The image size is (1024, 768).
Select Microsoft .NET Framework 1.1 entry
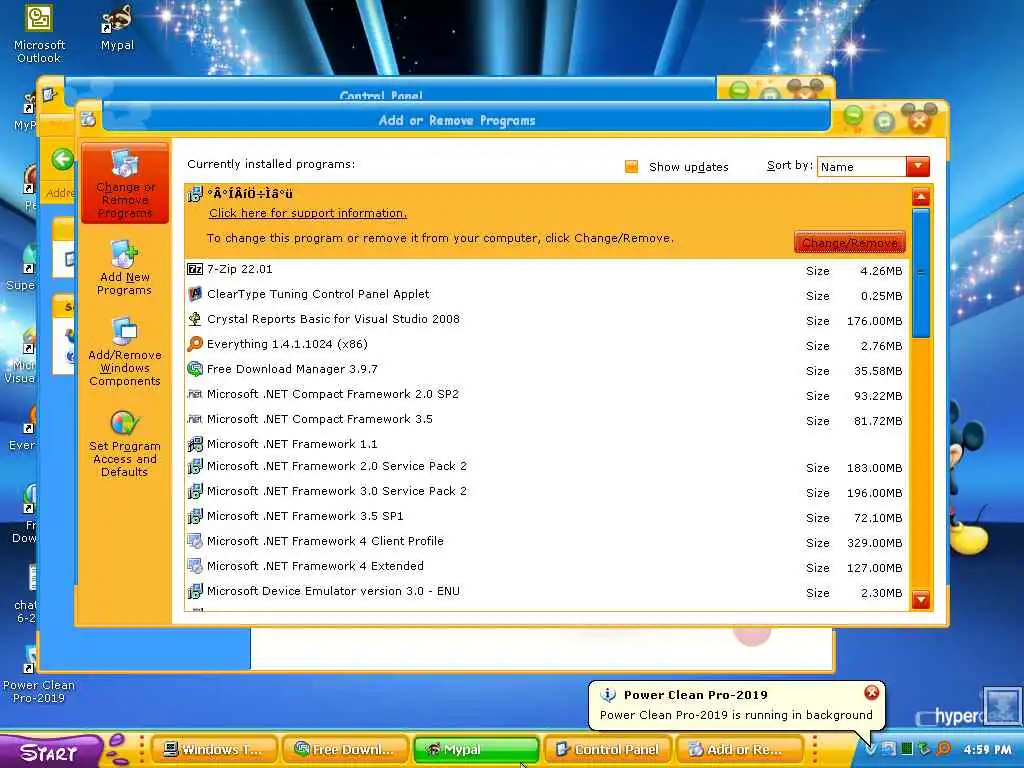pyautogui.click(x=547, y=444)
